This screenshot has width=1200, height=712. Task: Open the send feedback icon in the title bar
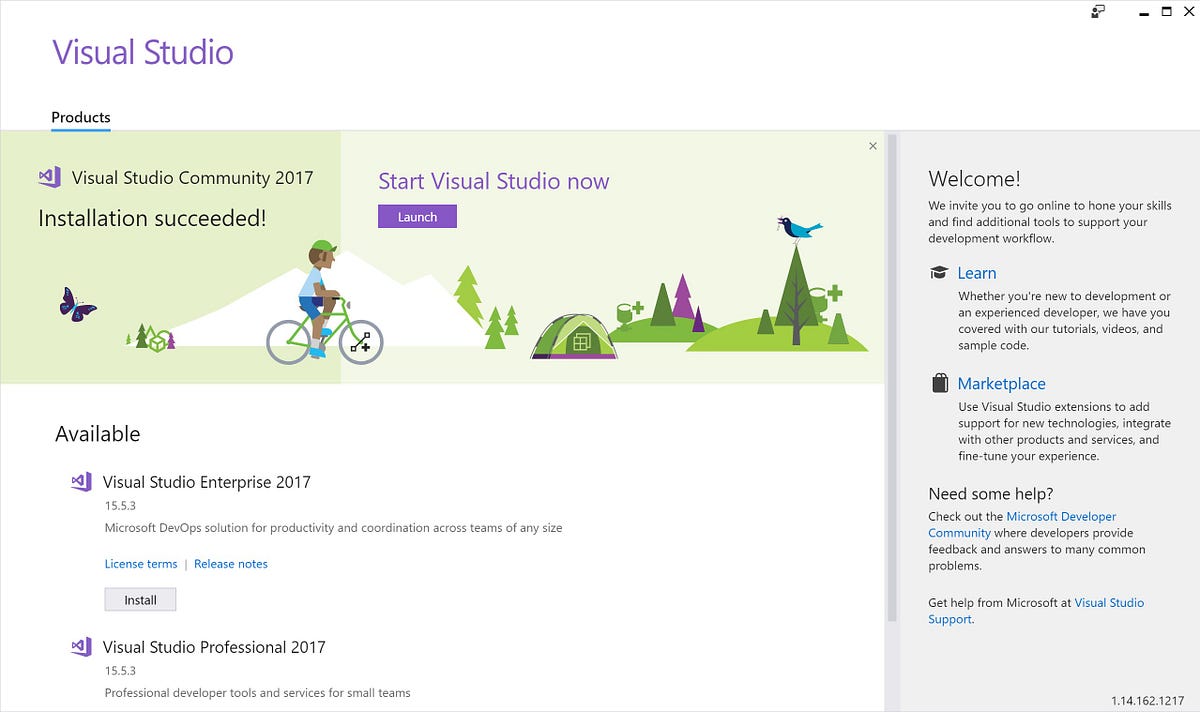click(1097, 12)
